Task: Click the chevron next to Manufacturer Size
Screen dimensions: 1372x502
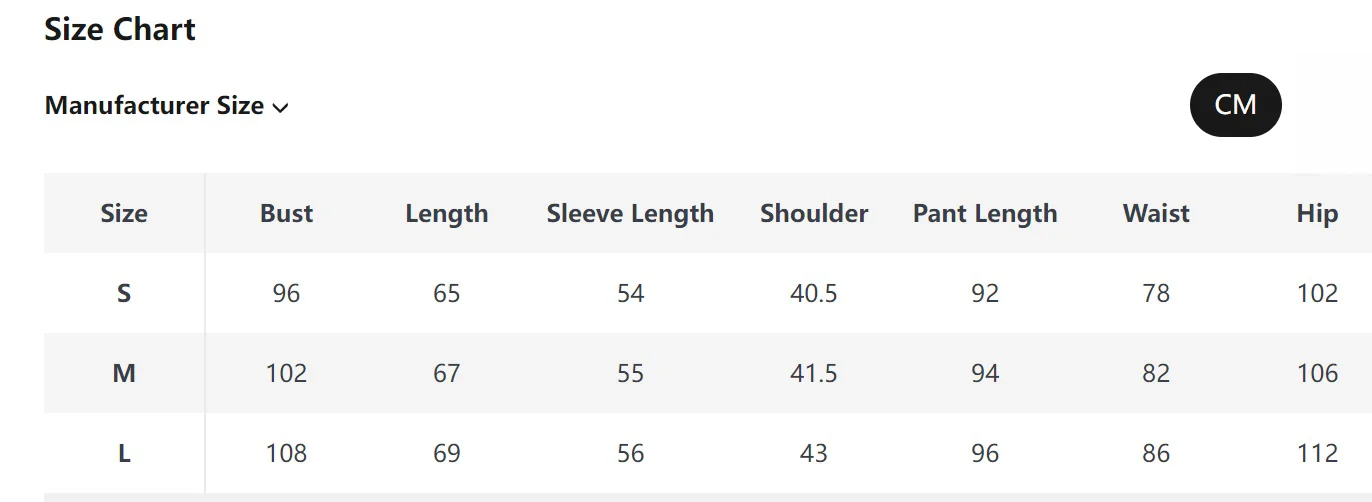Action: pyautogui.click(x=280, y=108)
